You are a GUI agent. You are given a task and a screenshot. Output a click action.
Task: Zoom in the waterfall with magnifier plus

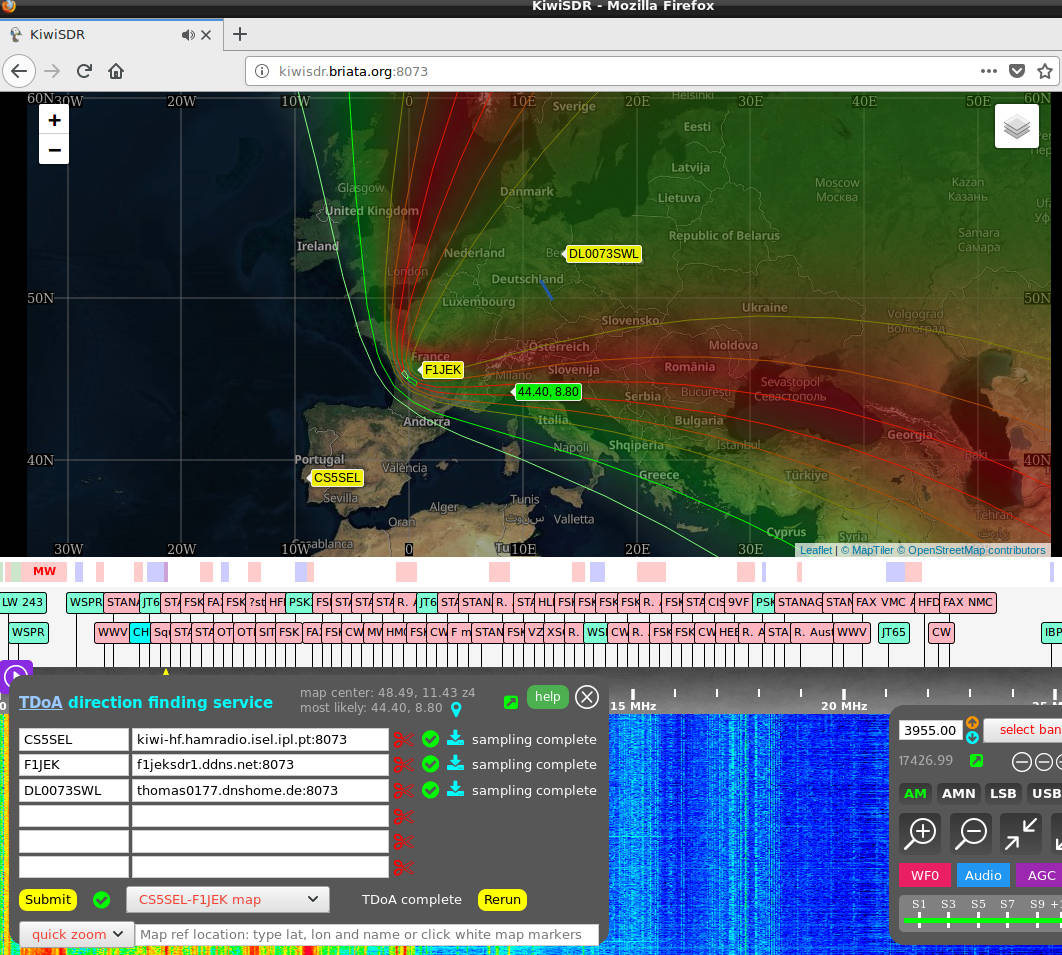click(920, 832)
